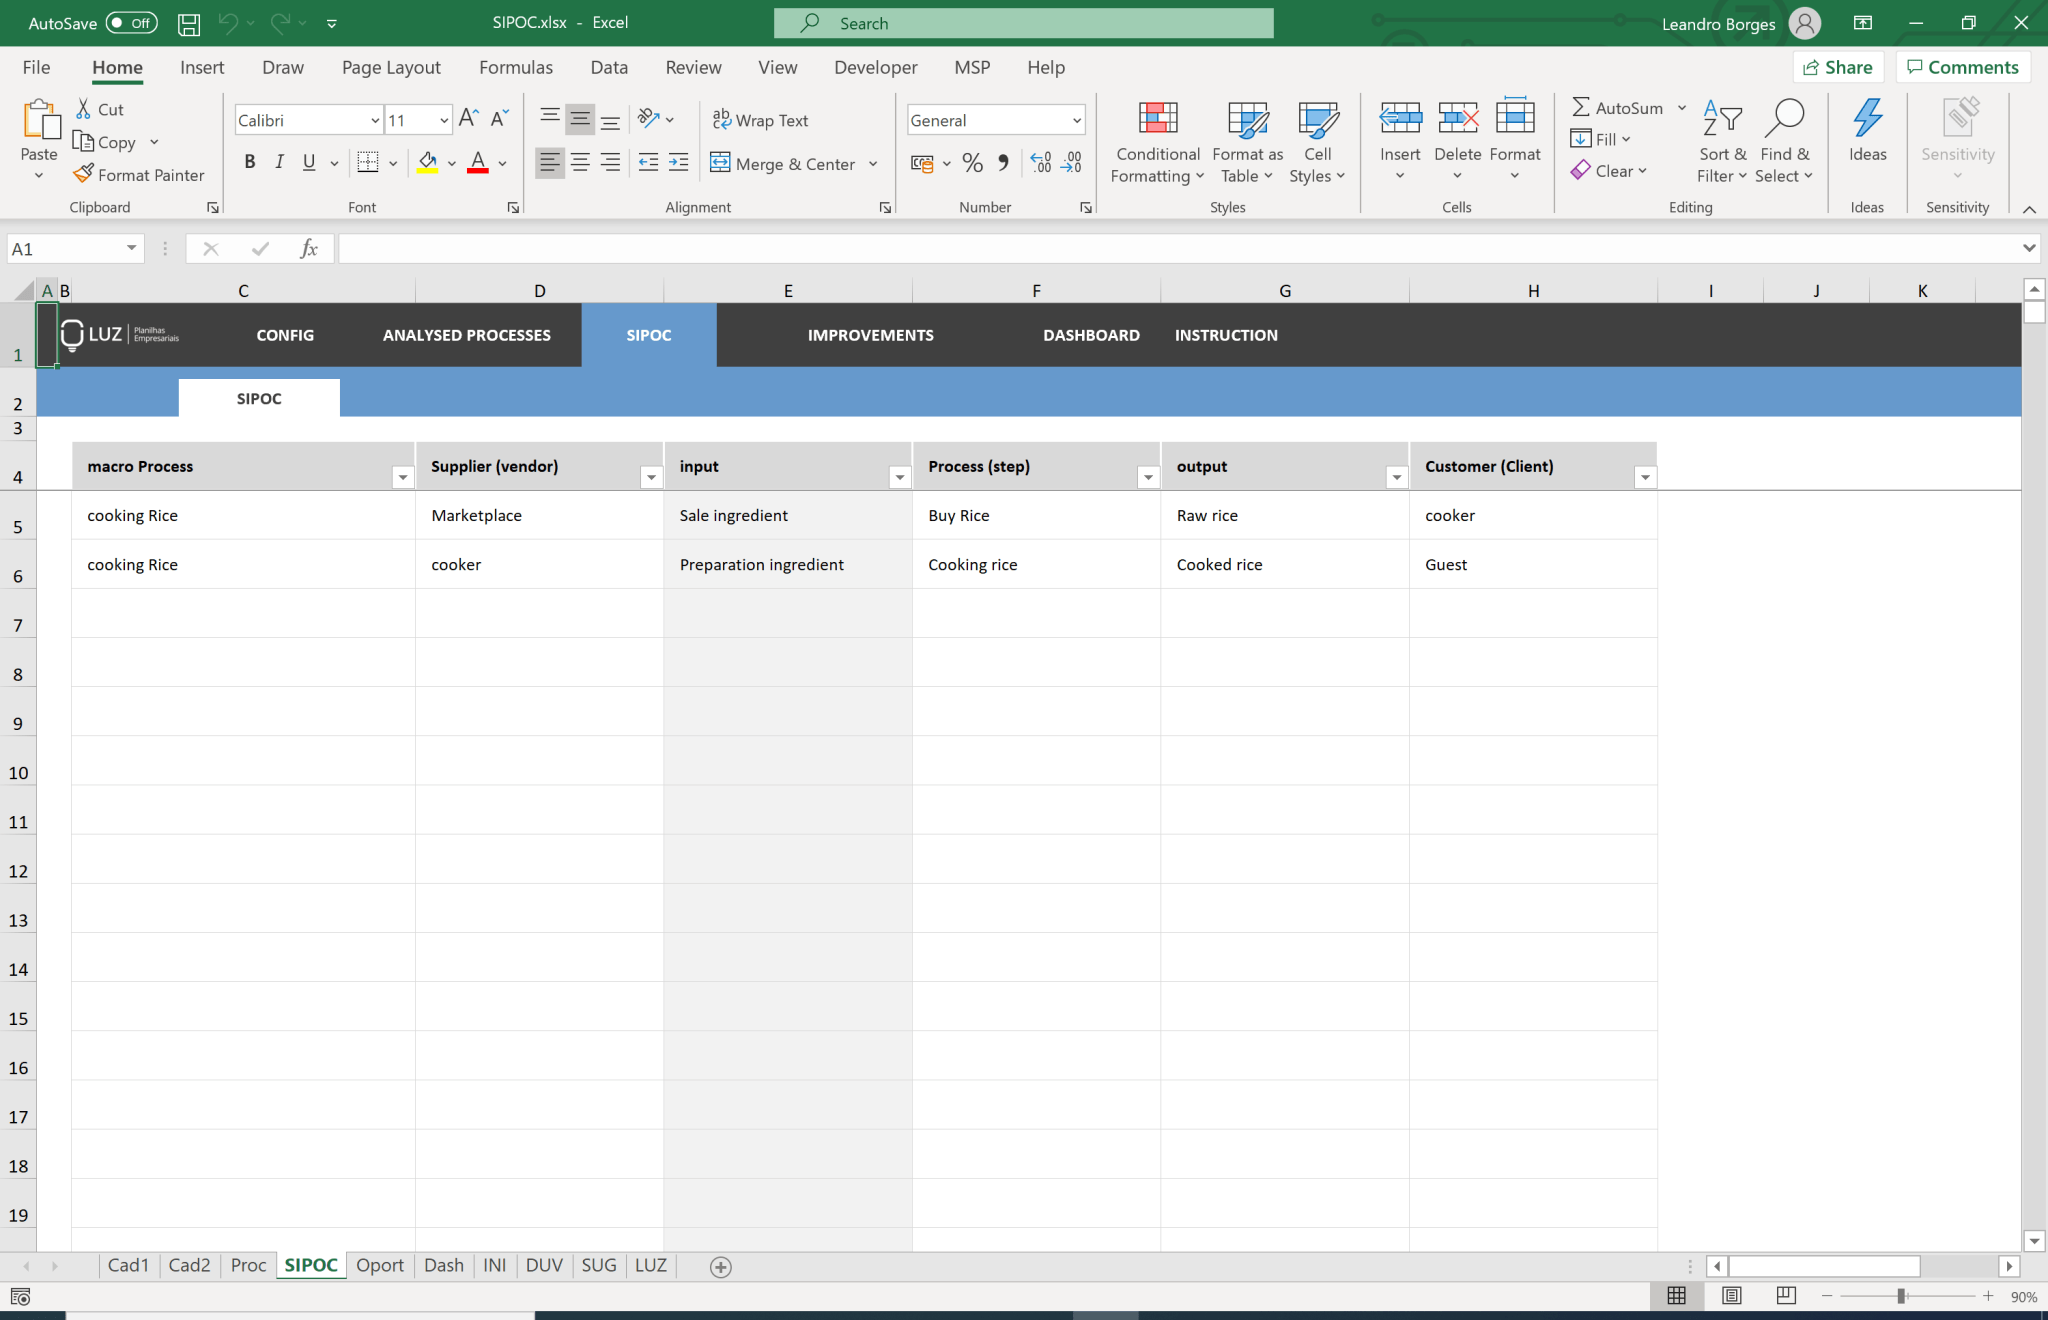The image size is (2048, 1320).
Task: Select the Format Painter tool
Action: point(139,174)
